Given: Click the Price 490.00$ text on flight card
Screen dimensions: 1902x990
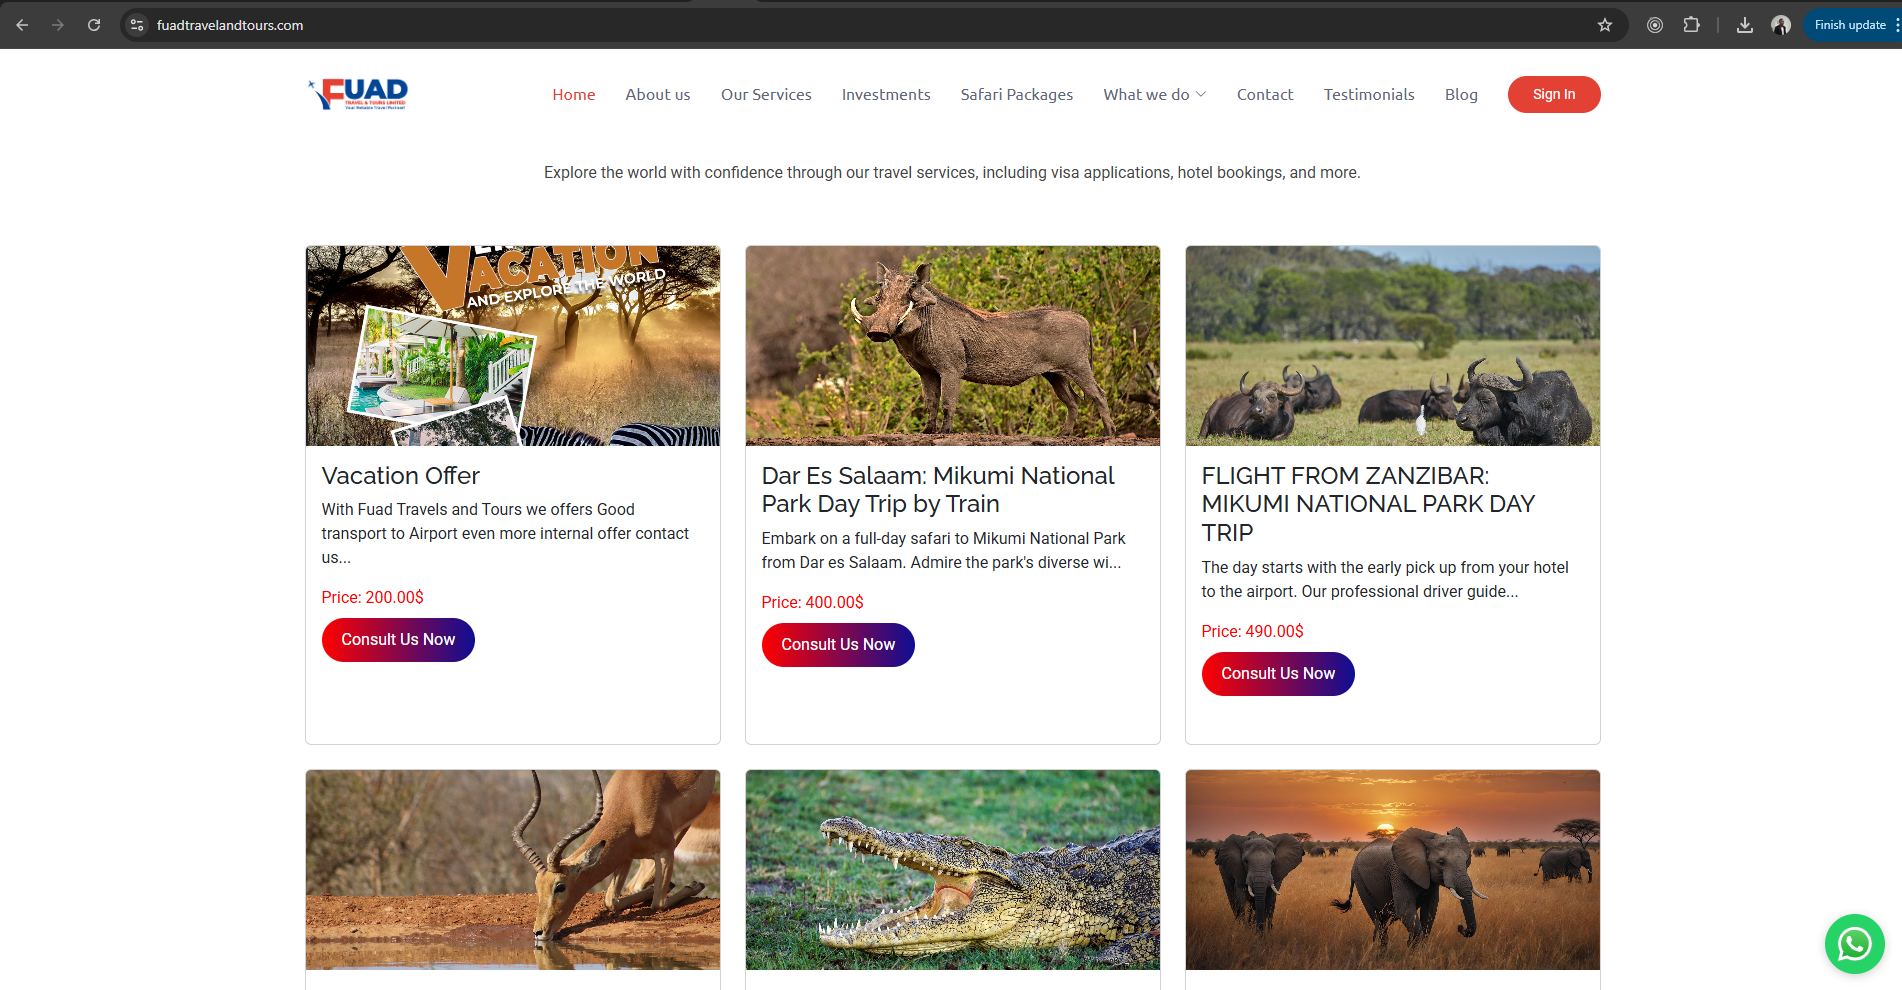Looking at the screenshot, I should 1252,631.
